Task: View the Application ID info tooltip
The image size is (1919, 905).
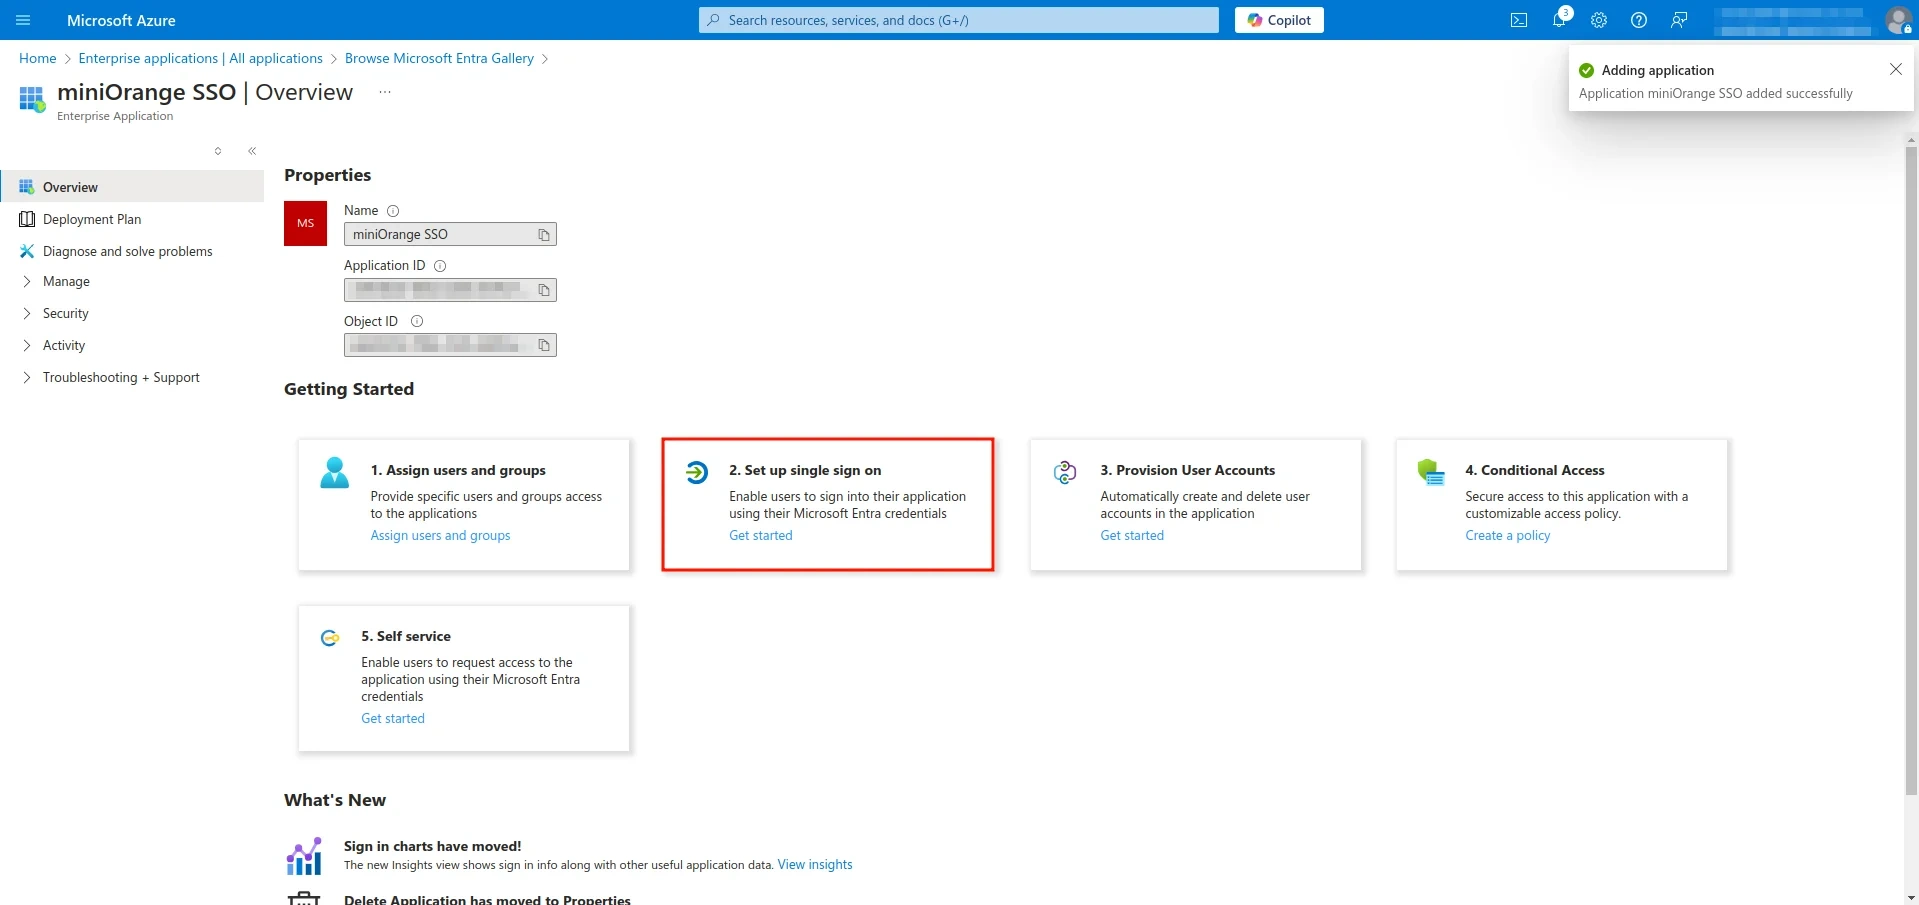Action: pyautogui.click(x=441, y=265)
